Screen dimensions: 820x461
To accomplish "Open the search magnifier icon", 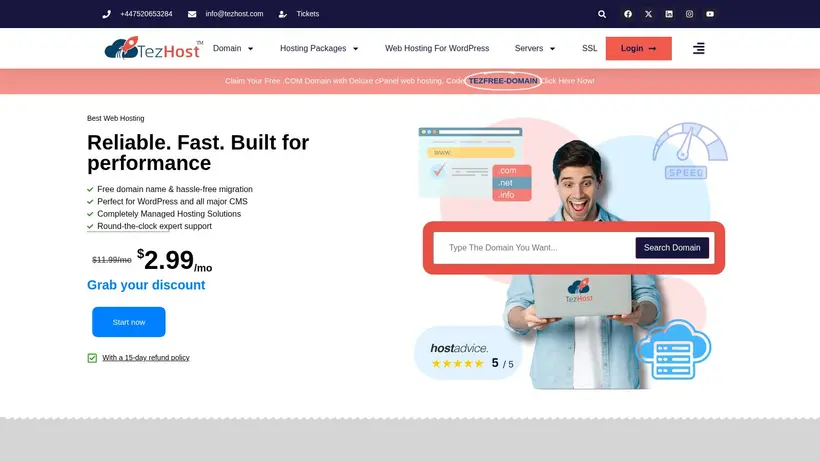I will pos(602,14).
